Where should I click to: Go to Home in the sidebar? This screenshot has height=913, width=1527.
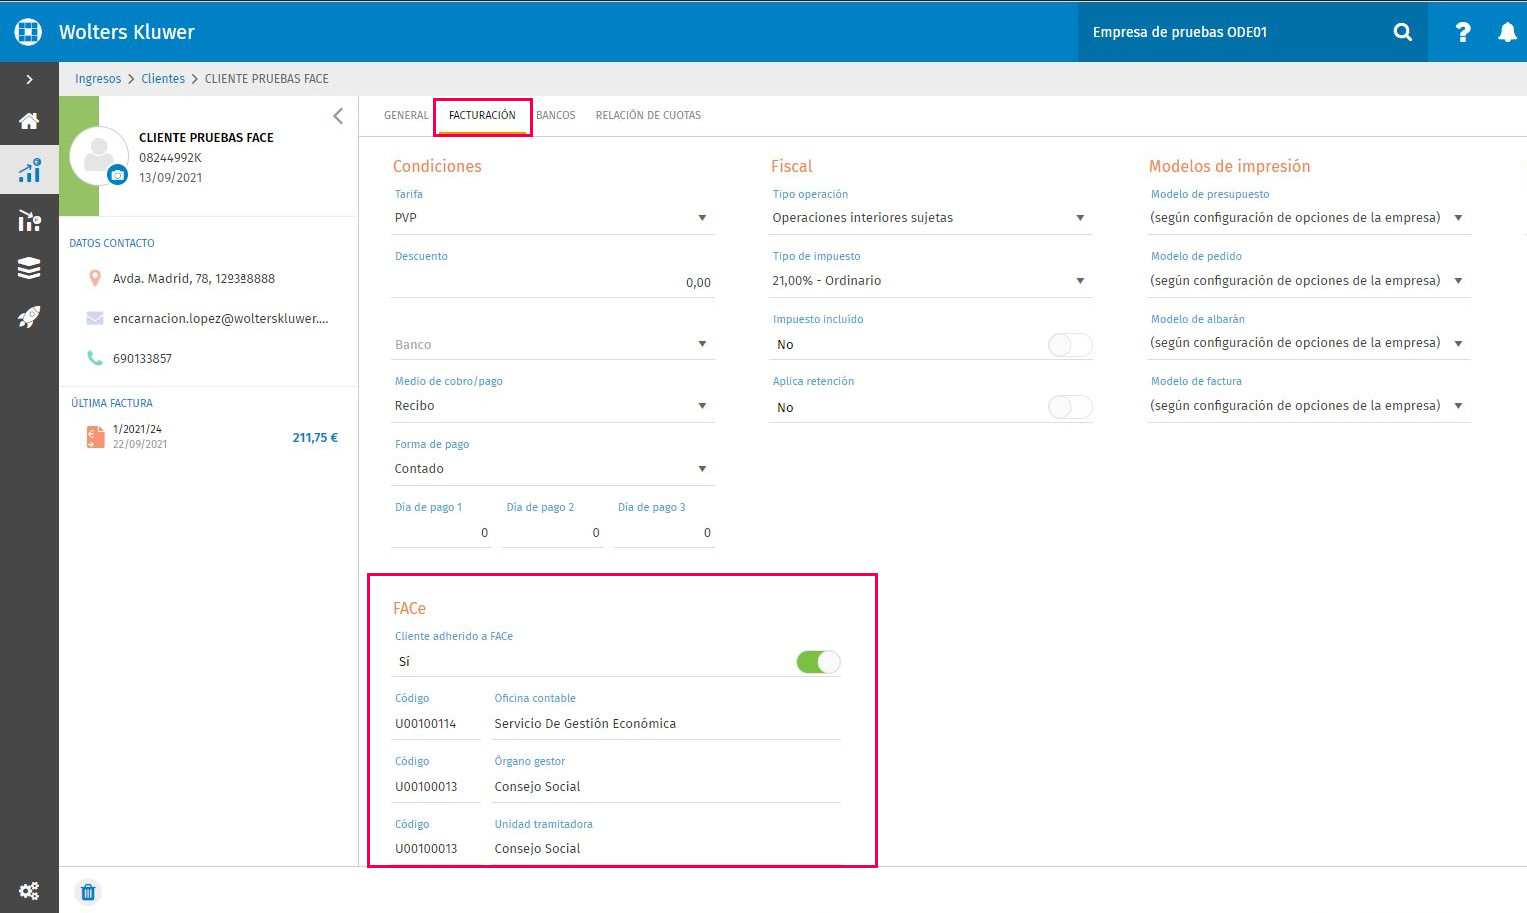[29, 121]
